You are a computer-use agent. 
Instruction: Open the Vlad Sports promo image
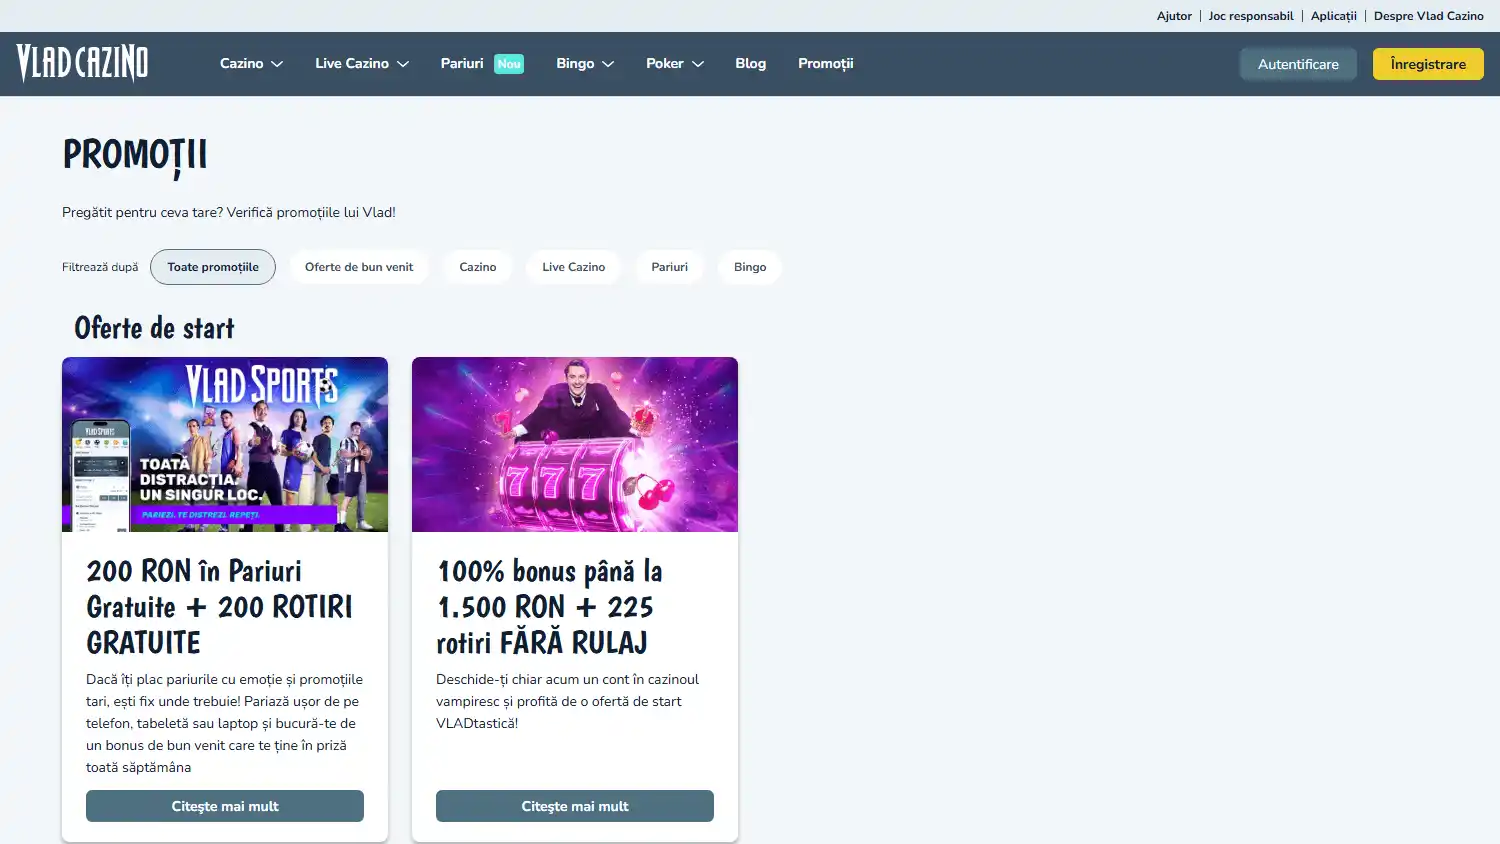[x=225, y=444]
